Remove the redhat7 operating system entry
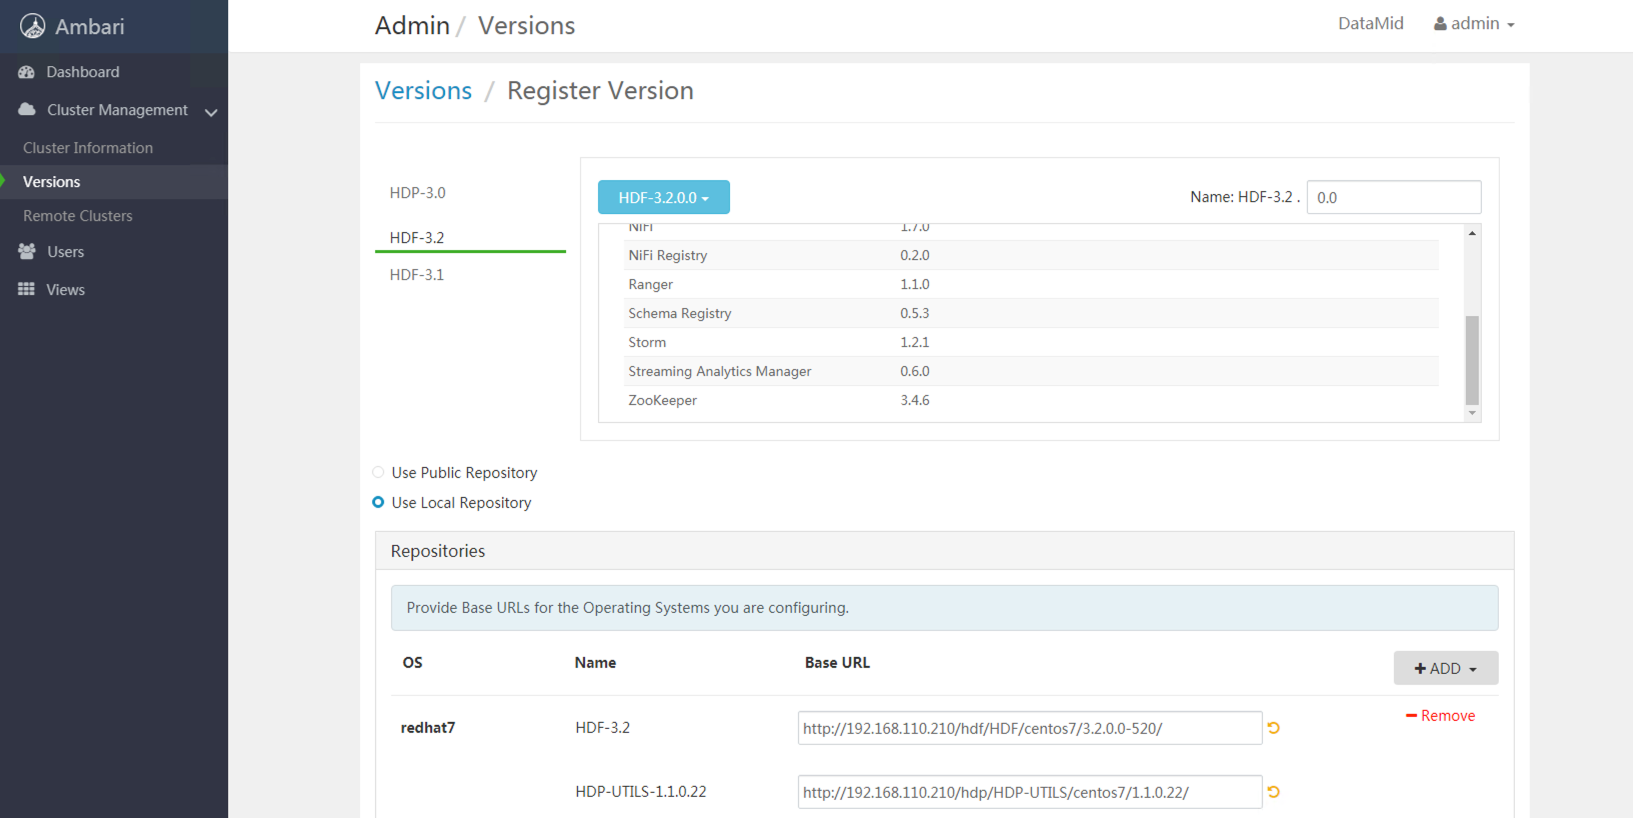The image size is (1633, 818). (x=1440, y=716)
